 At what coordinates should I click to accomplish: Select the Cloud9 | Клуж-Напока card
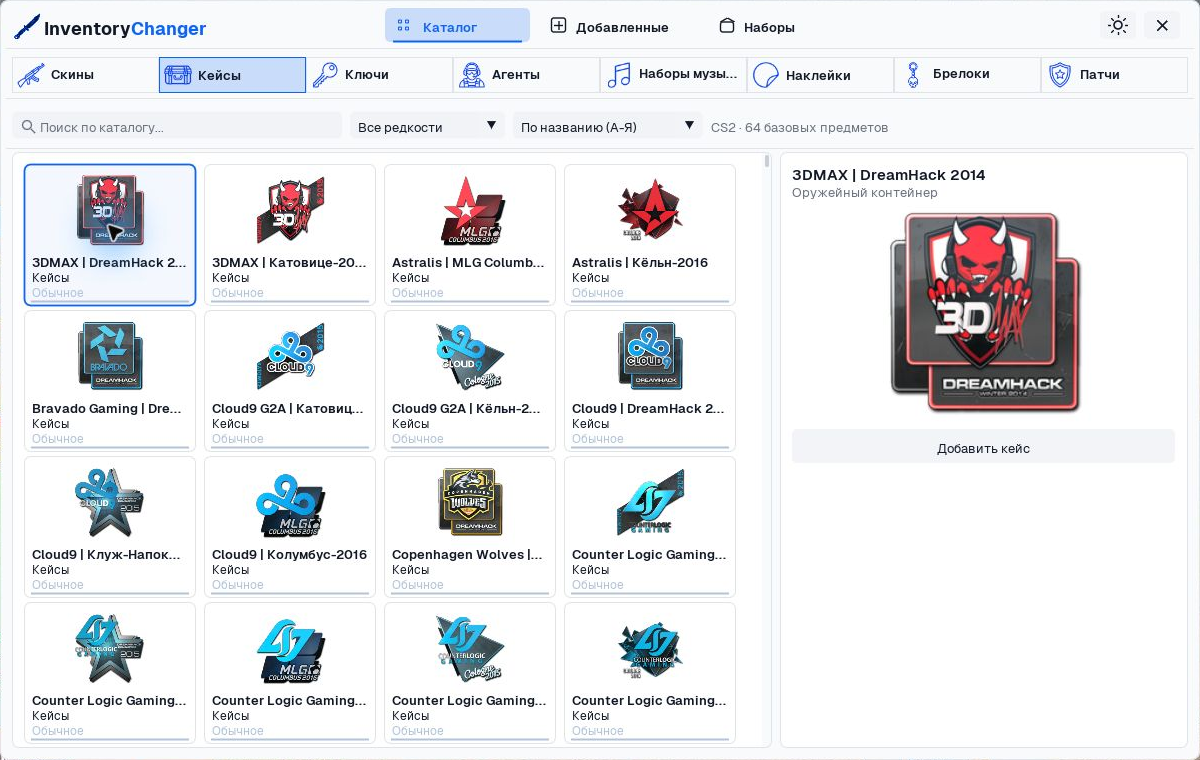pyautogui.click(x=110, y=527)
